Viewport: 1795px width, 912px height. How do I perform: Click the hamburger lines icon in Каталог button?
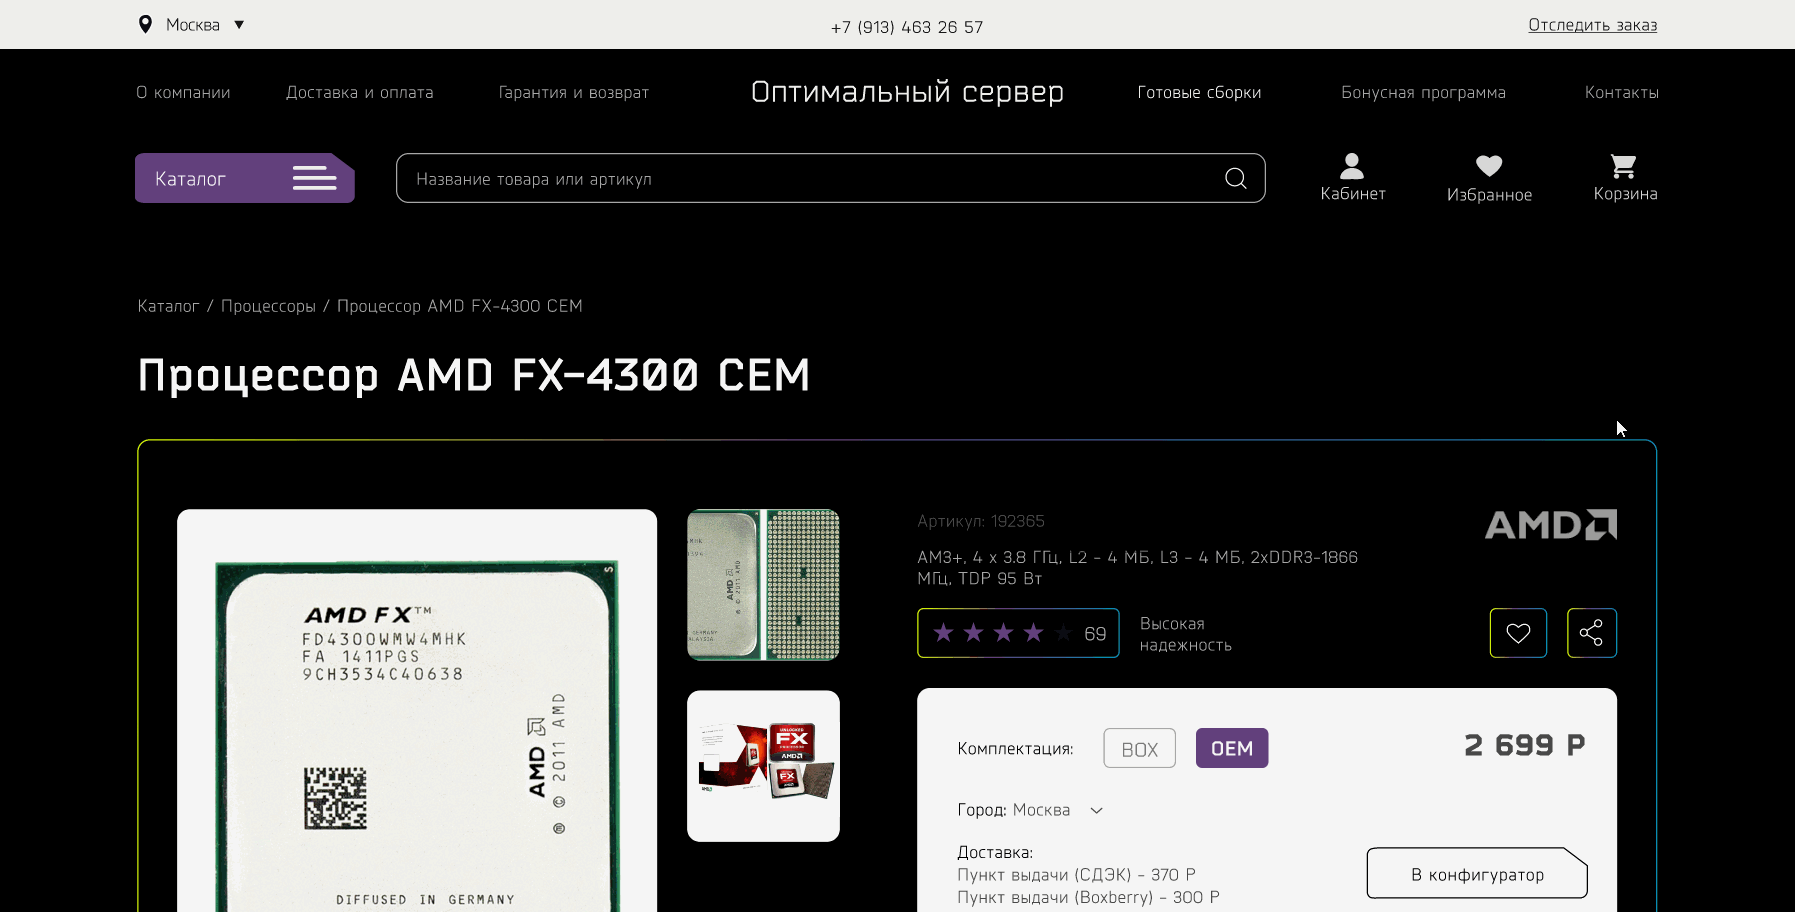pyautogui.click(x=314, y=178)
